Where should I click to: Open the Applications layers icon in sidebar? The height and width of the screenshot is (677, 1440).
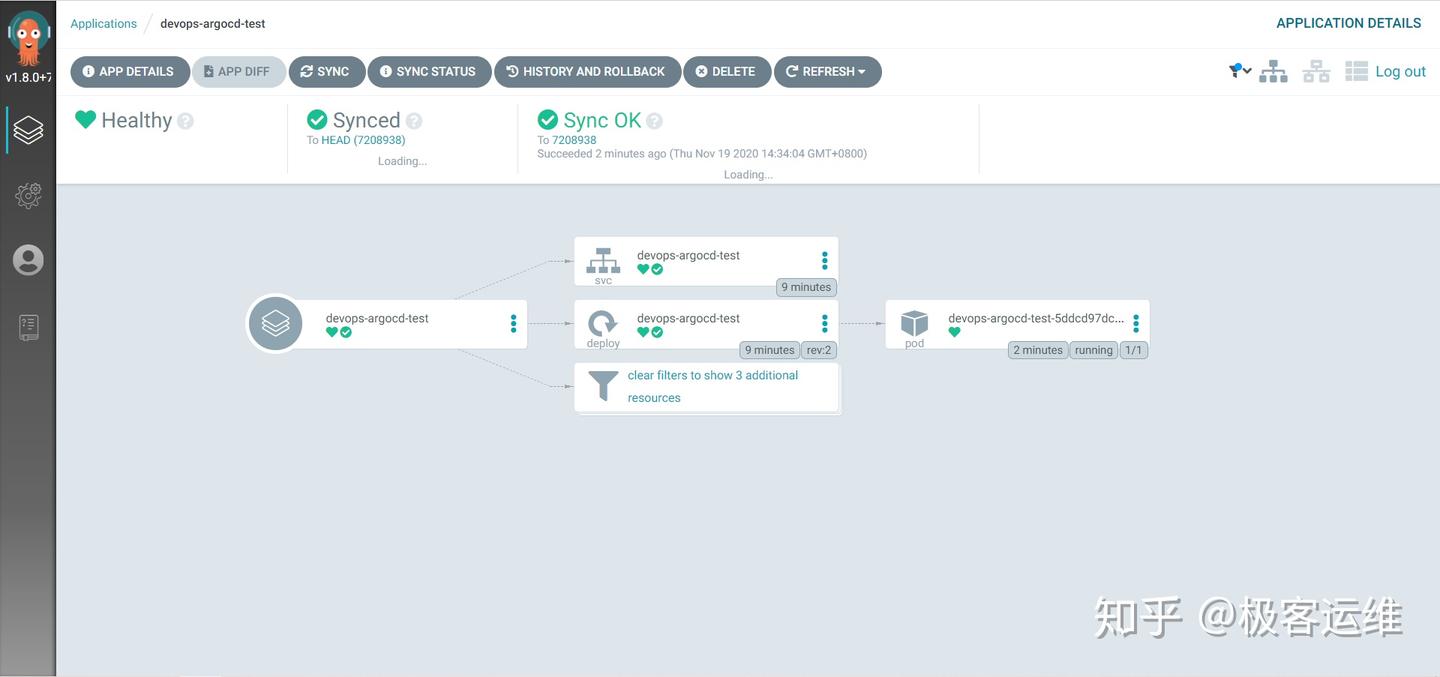pos(28,130)
